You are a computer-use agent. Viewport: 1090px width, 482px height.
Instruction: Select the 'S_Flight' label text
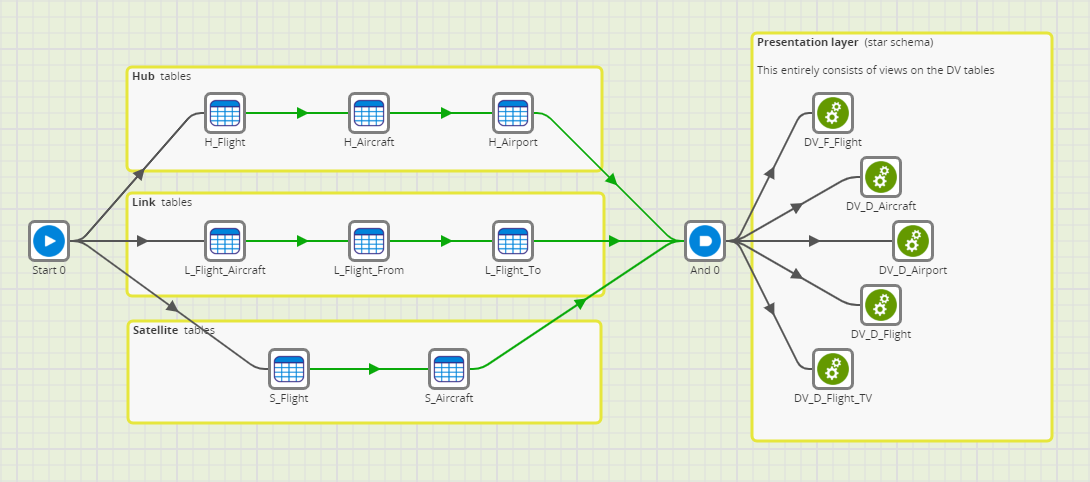click(x=289, y=399)
